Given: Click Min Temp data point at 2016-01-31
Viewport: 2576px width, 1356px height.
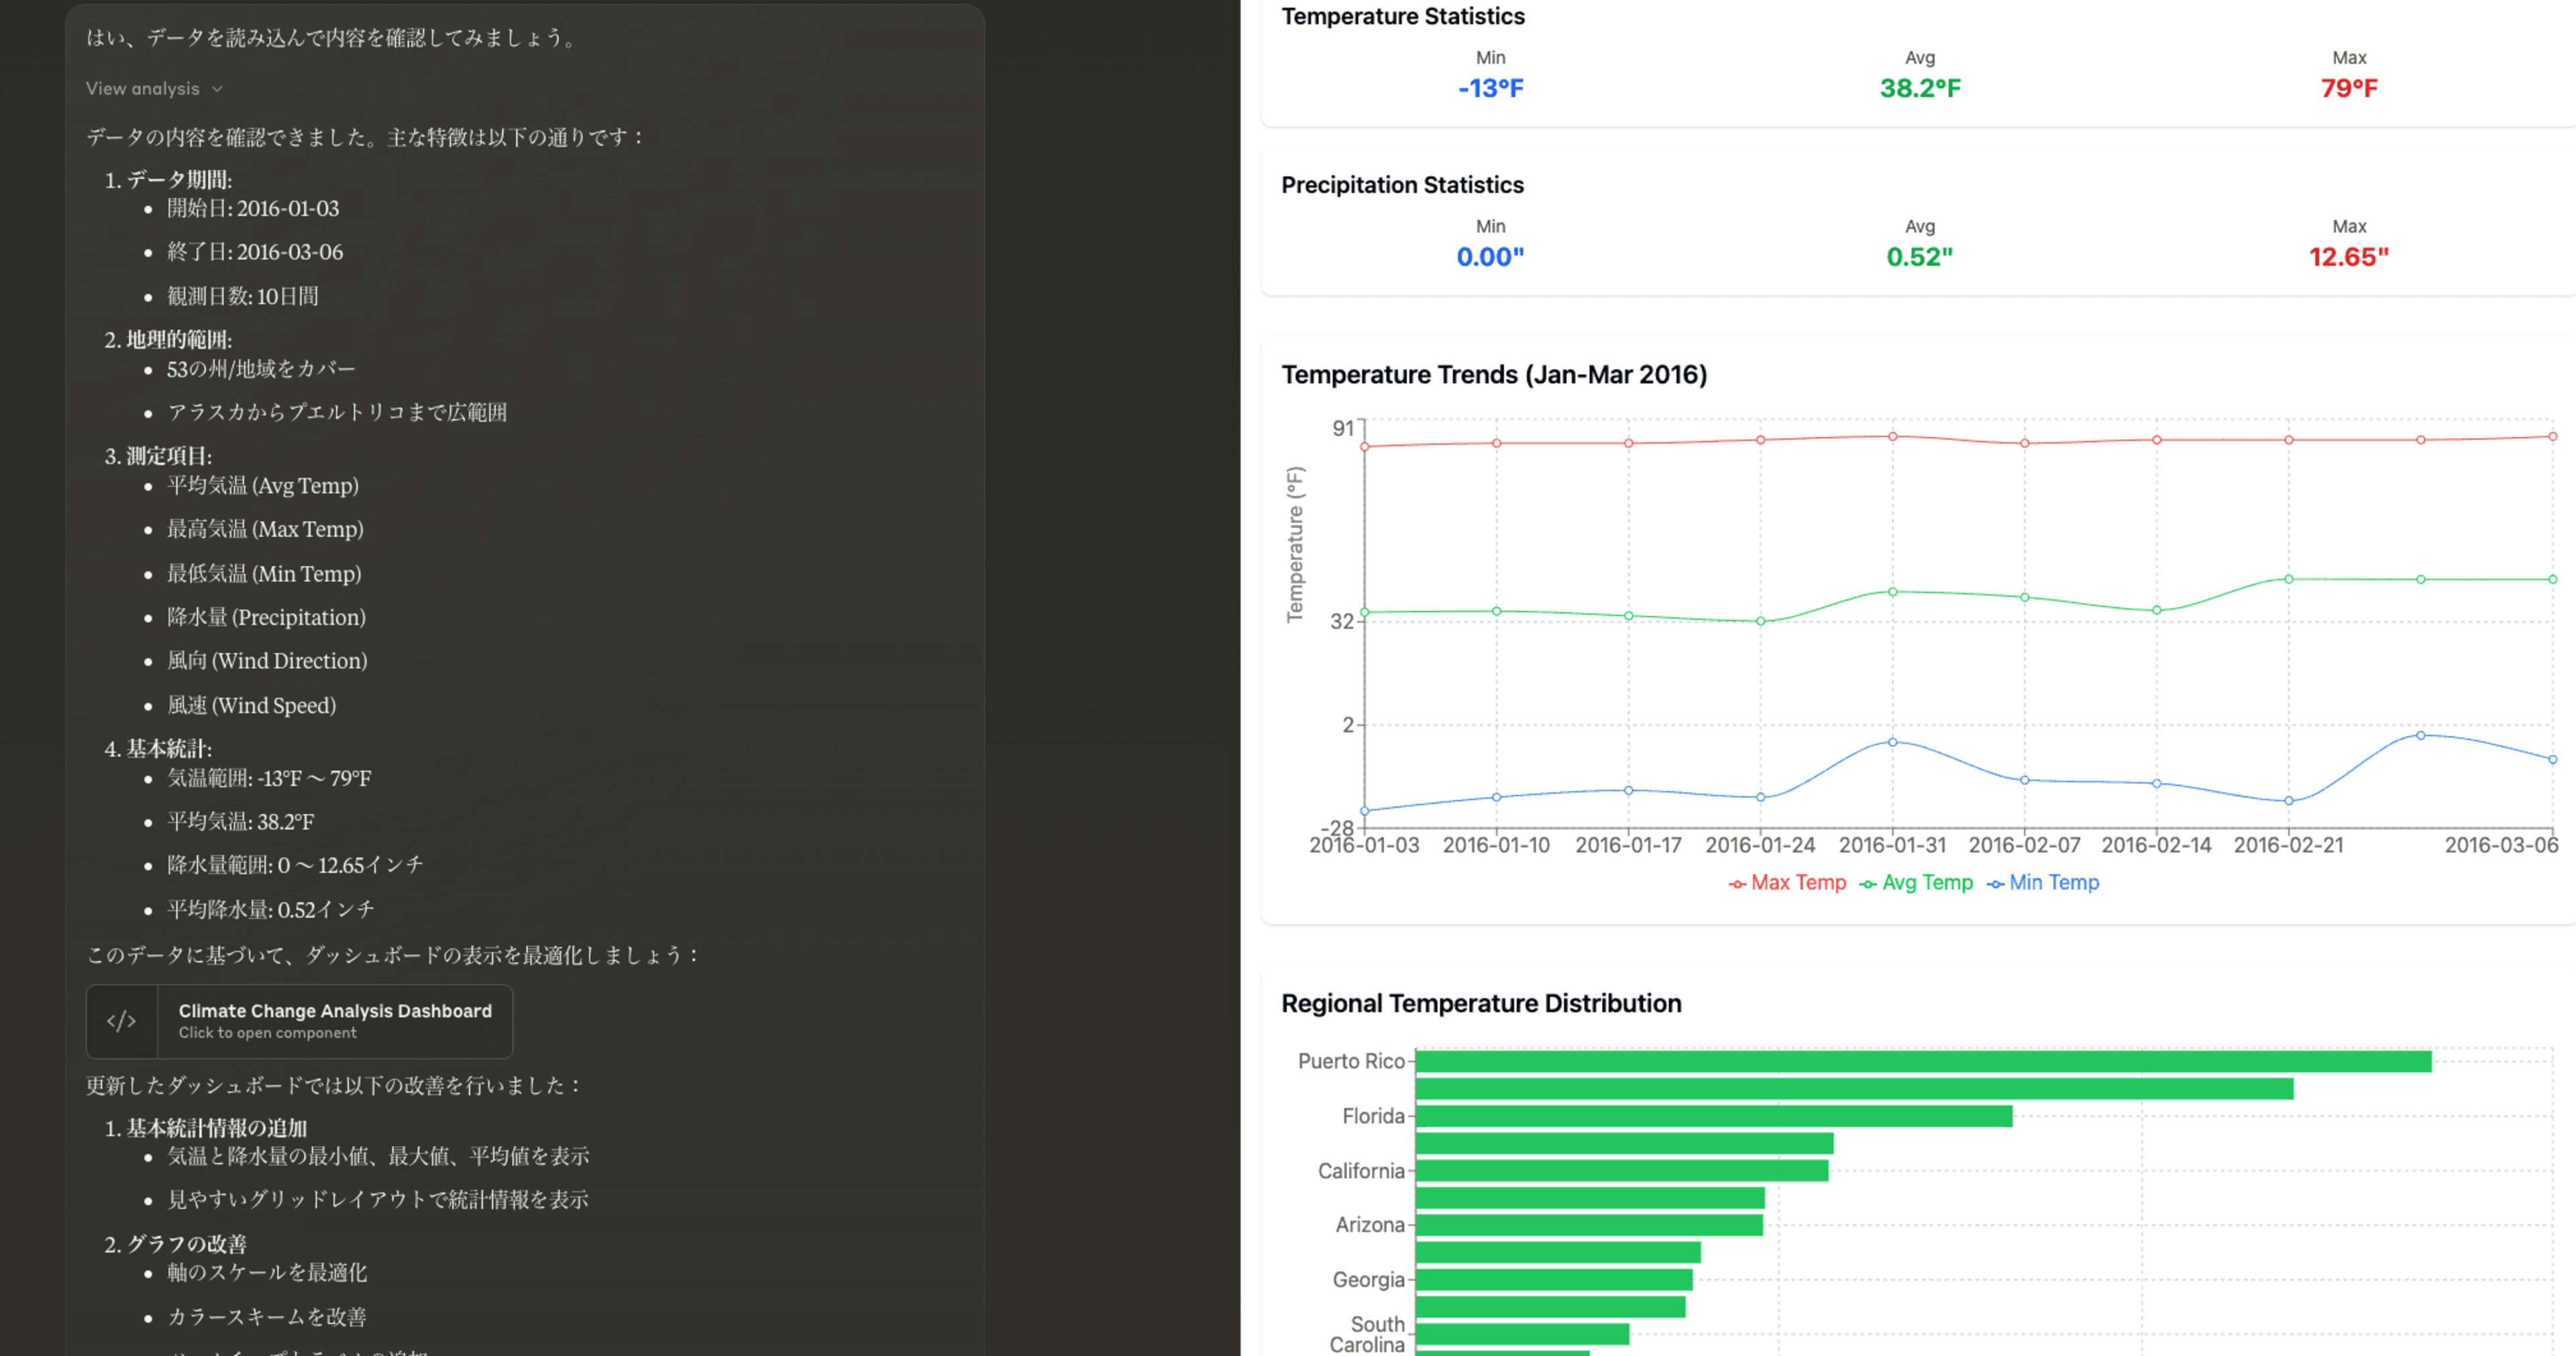Looking at the screenshot, I should [x=1892, y=742].
